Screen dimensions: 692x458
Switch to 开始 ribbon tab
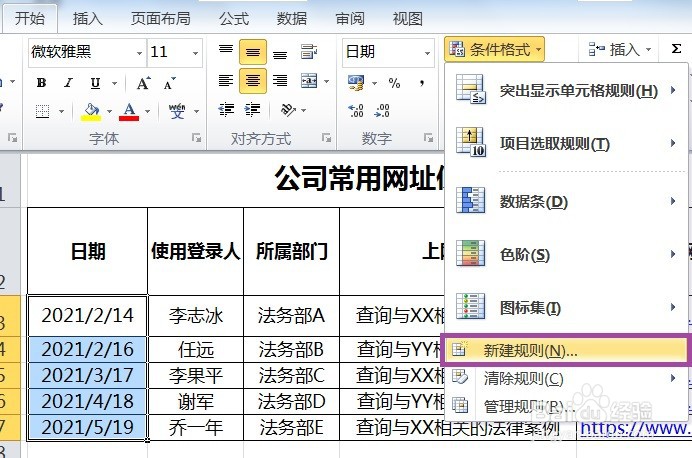pos(30,19)
